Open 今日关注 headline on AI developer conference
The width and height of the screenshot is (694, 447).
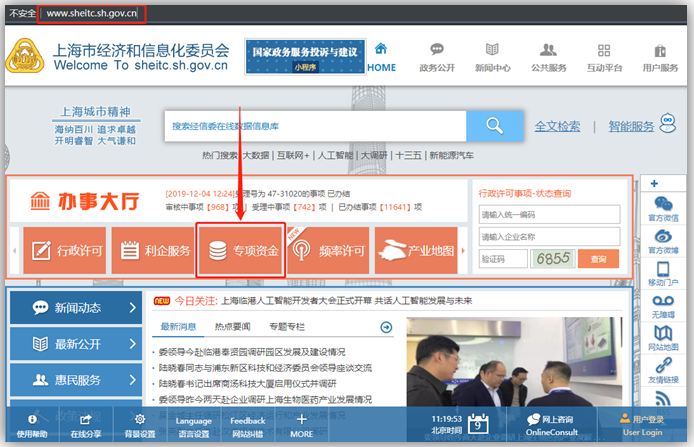[347, 301]
